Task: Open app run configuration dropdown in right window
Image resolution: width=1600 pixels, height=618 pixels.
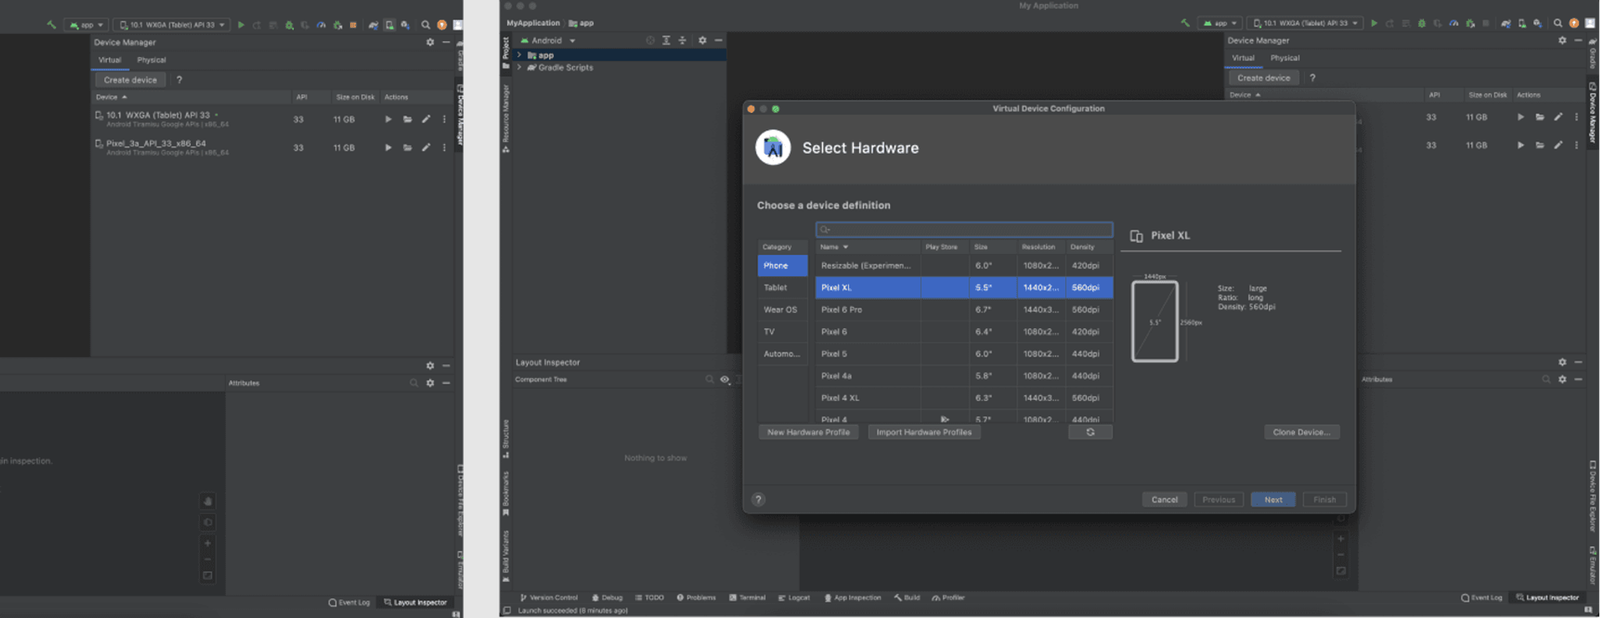Action: coord(1220,23)
